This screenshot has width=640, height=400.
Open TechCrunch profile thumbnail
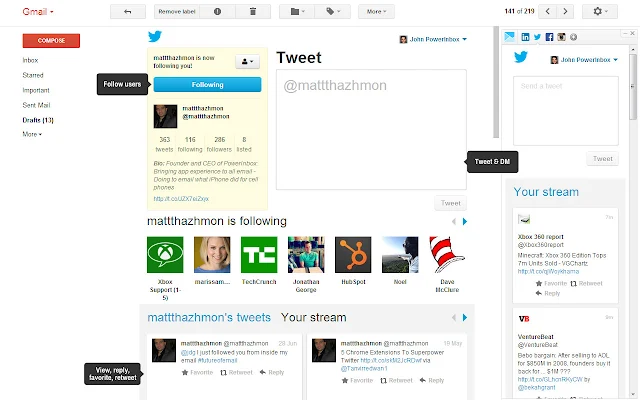click(x=259, y=255)
